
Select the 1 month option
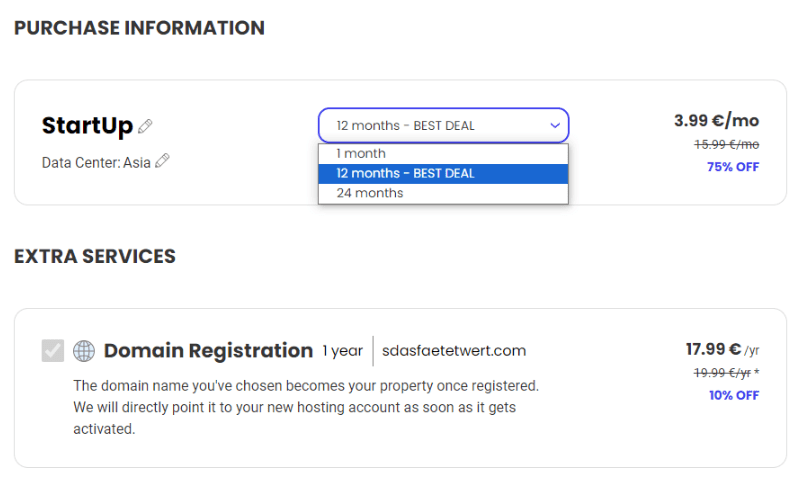point(443,154)
